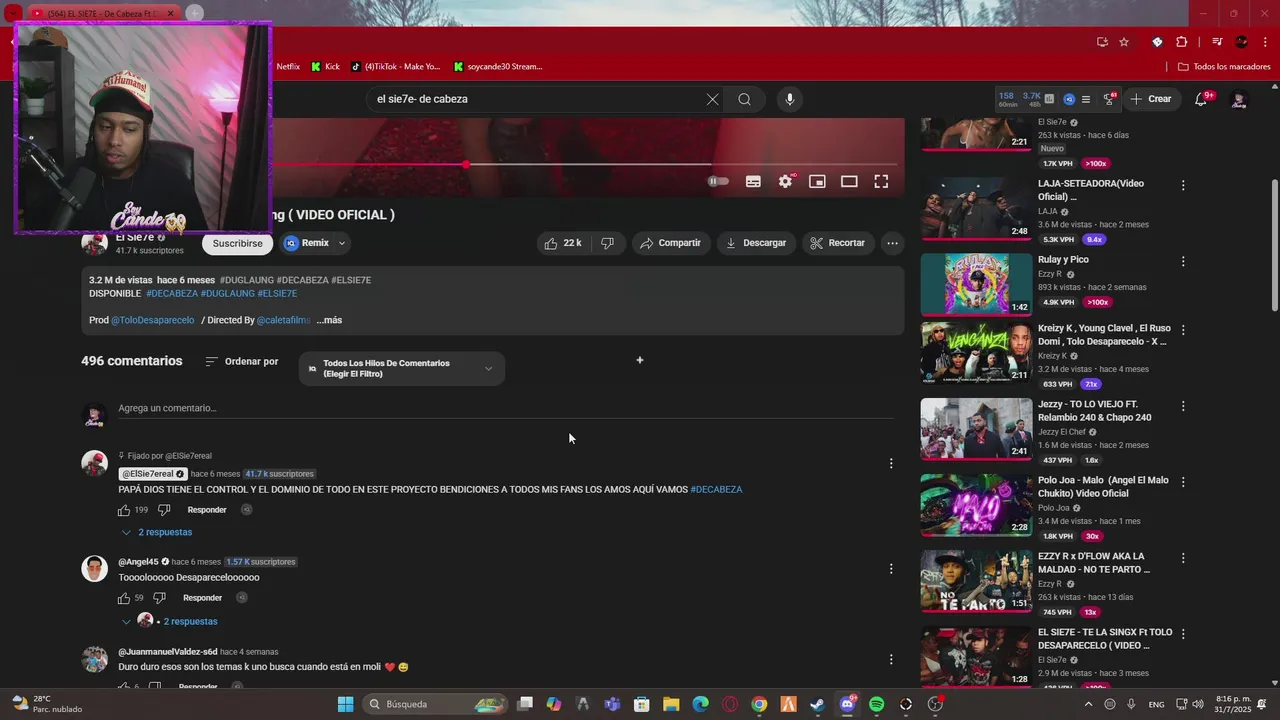Focus Agrega un comentario field
Image resolution: width=1280 pixels, height=720 pixels.
(x=506, y=408)
